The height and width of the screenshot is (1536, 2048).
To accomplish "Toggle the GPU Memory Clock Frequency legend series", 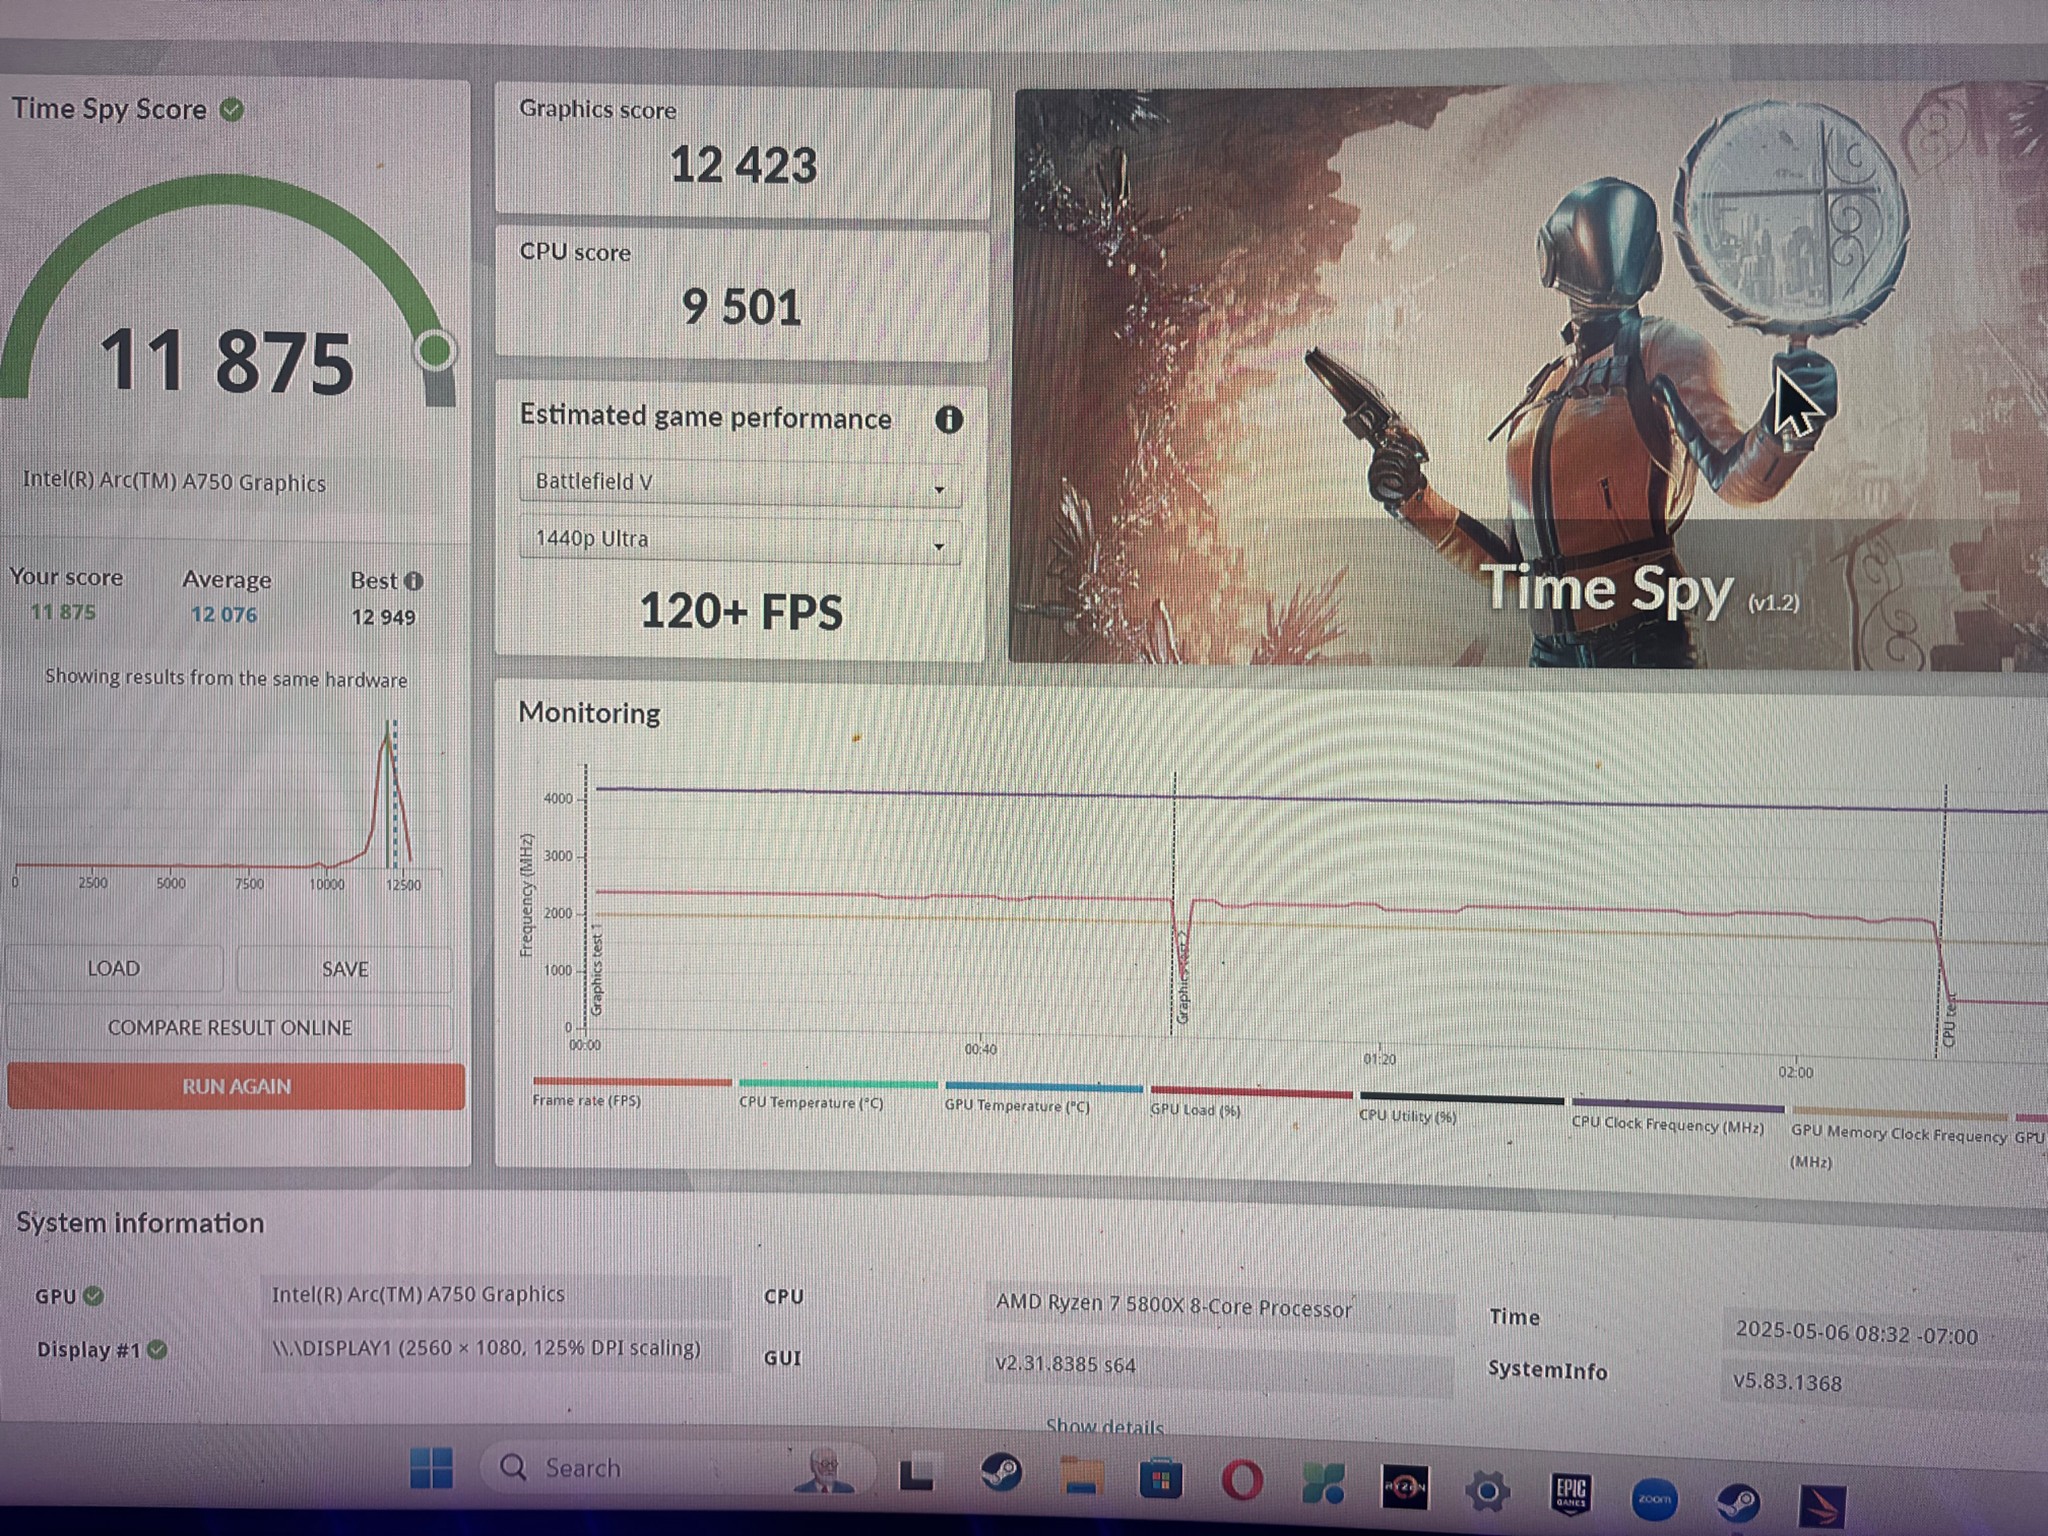I will tap(1899, 1137).
